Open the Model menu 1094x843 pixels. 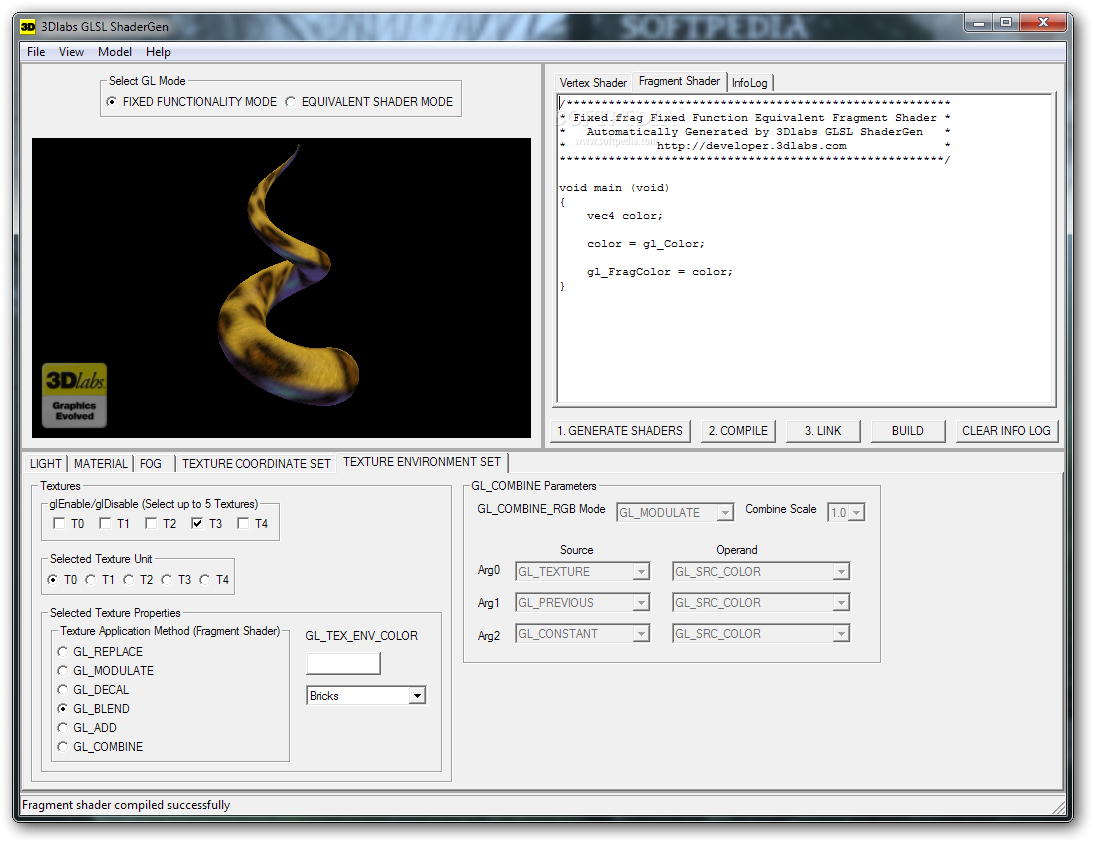114,52
